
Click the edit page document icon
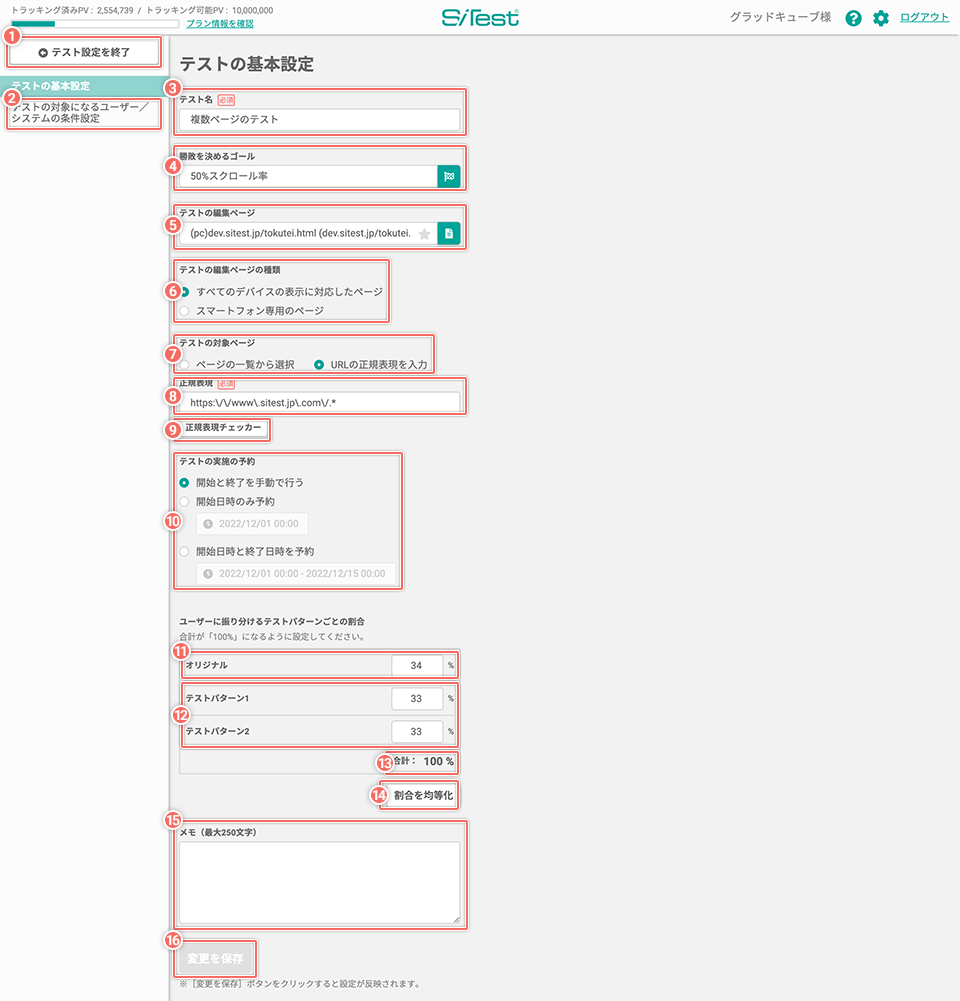coord(449,234)
